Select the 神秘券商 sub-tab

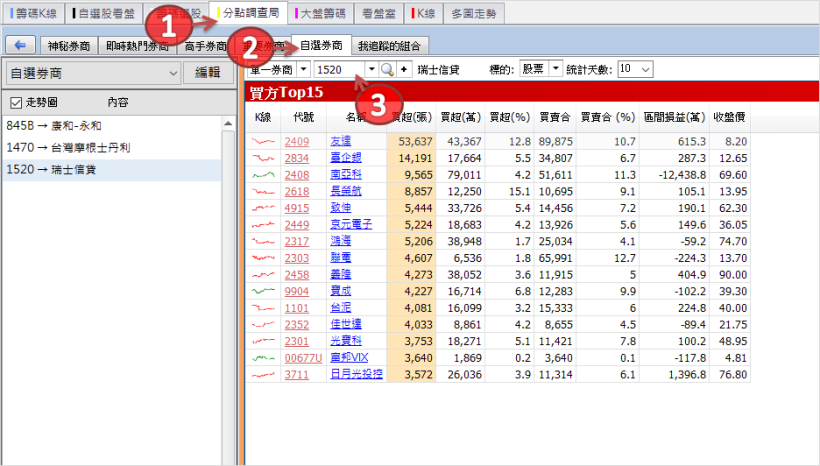pyautogui.click(x=69, y=46)
